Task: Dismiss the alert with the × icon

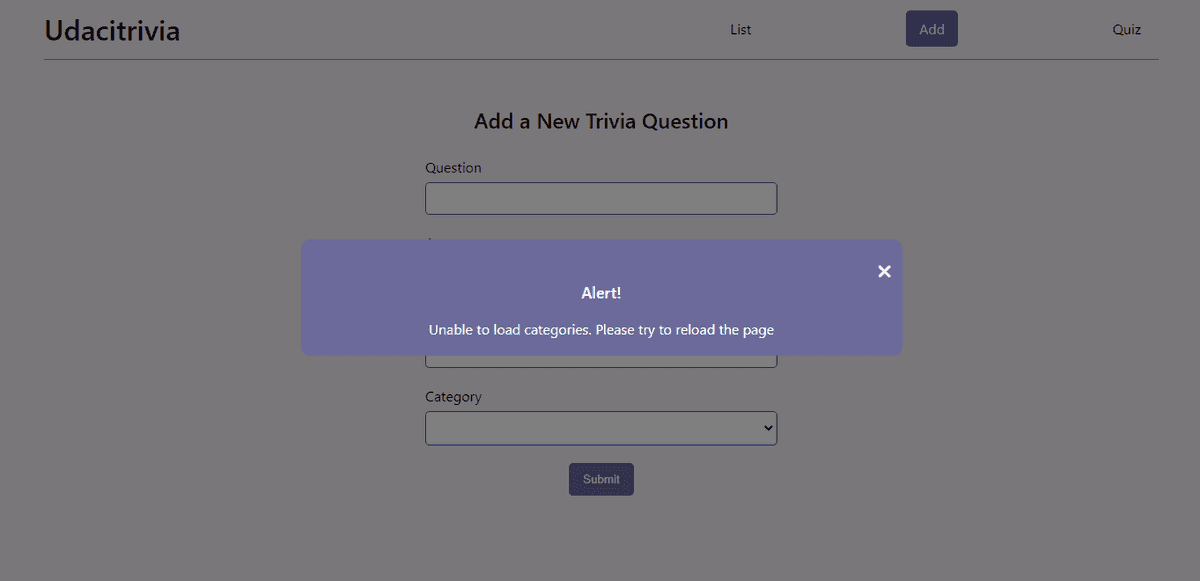Action: pyautogui.click(x=884, y=271)
